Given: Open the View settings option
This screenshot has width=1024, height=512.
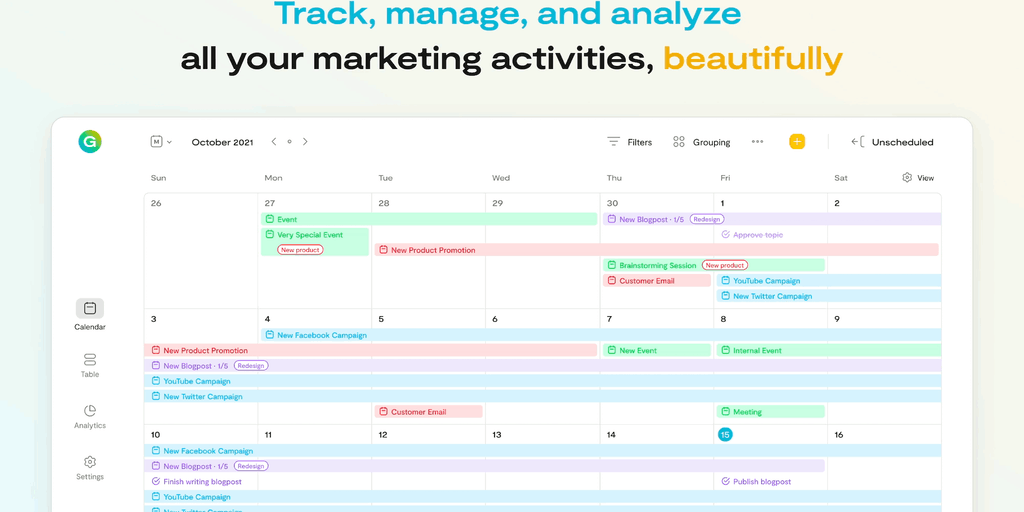Looking at the screenshot, I should click(x=918, y=178).
